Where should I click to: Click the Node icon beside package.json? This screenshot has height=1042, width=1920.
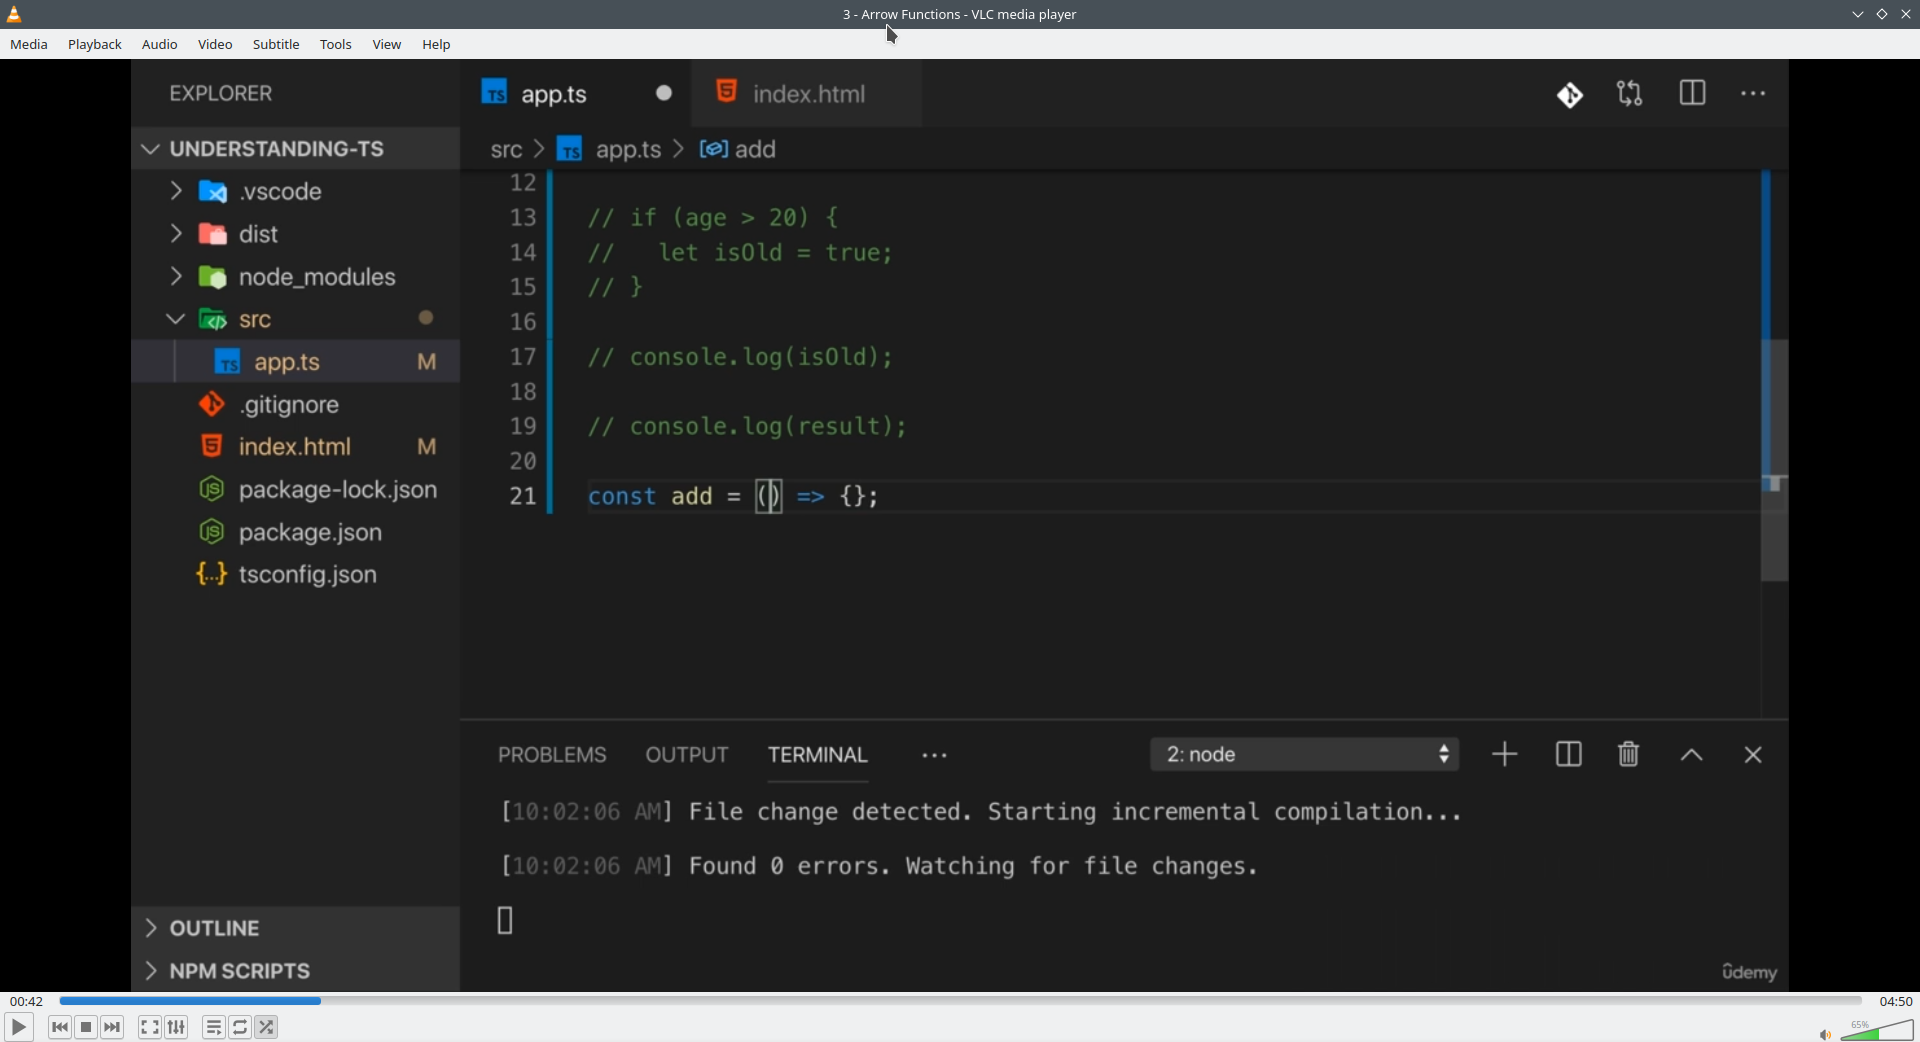212,532
